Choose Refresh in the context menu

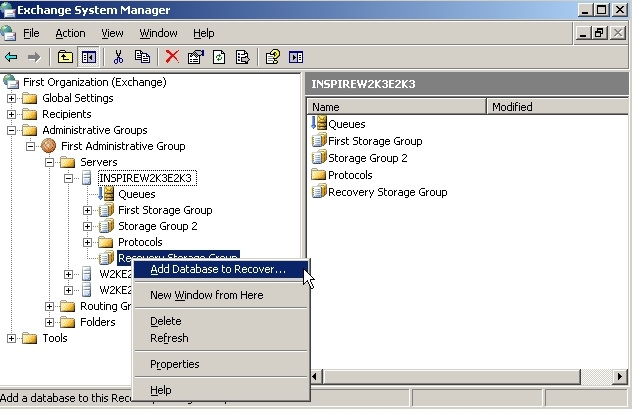click(221, 338)
